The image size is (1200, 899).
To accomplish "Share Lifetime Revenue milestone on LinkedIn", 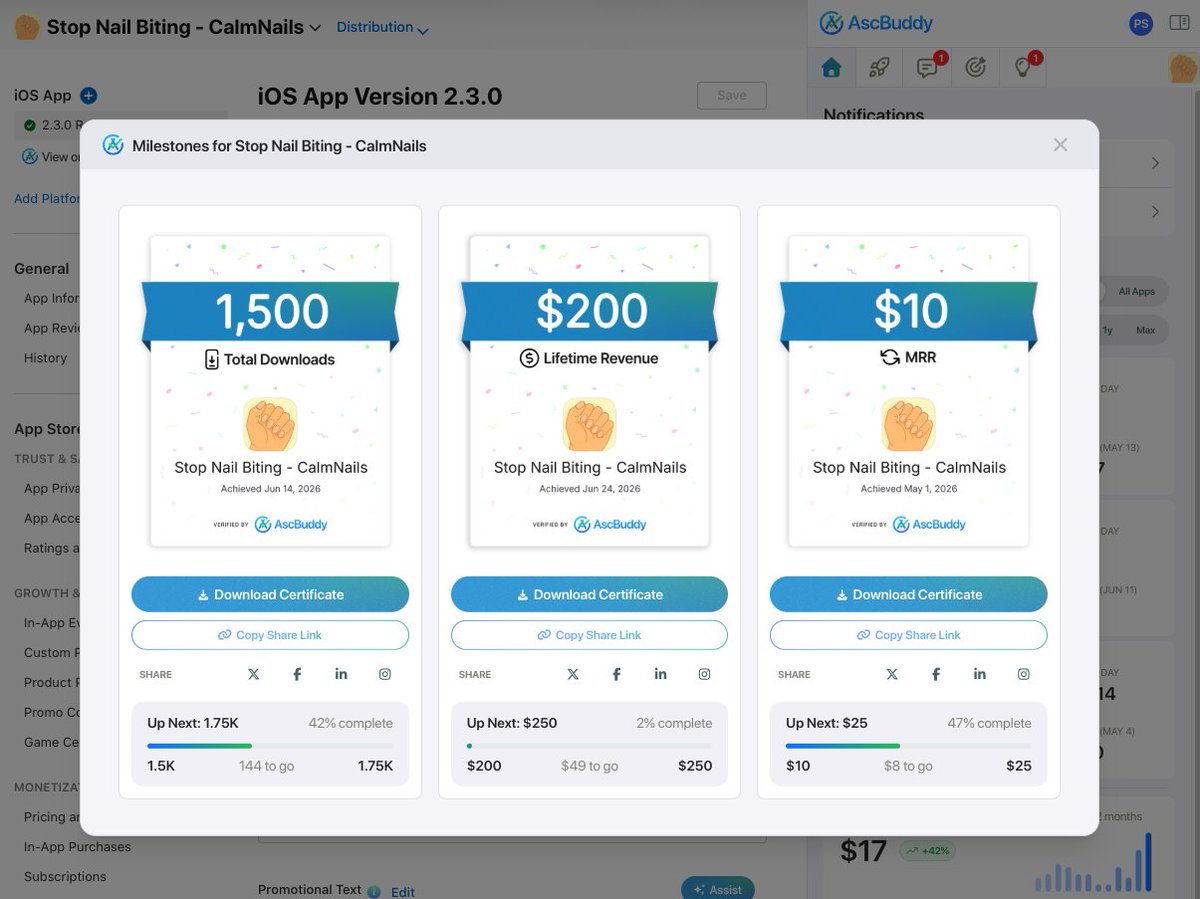I will [660, 674].
